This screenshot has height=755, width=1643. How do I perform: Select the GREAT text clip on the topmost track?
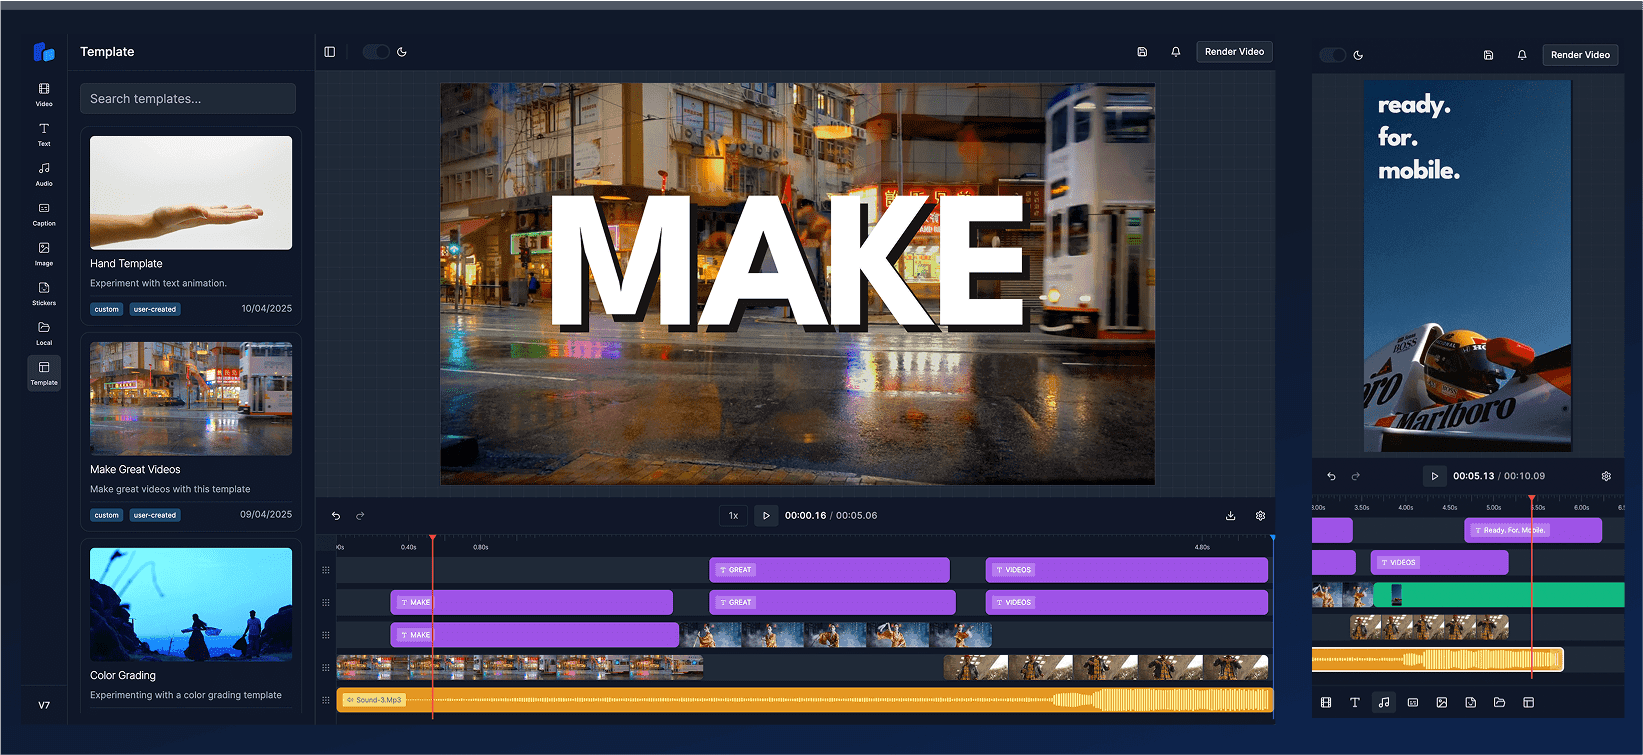(x=829, y=570)
